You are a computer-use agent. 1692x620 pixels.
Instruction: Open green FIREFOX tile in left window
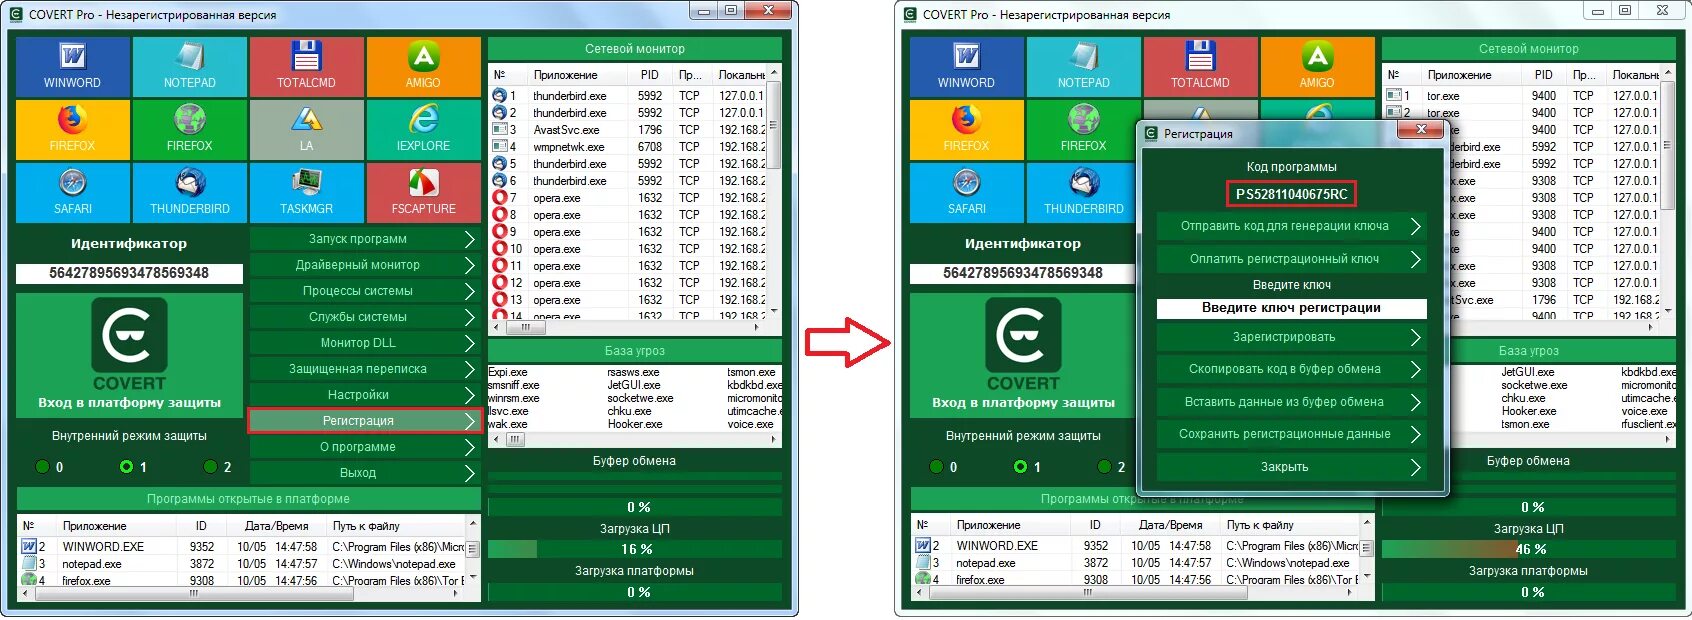tap(190, 129)
